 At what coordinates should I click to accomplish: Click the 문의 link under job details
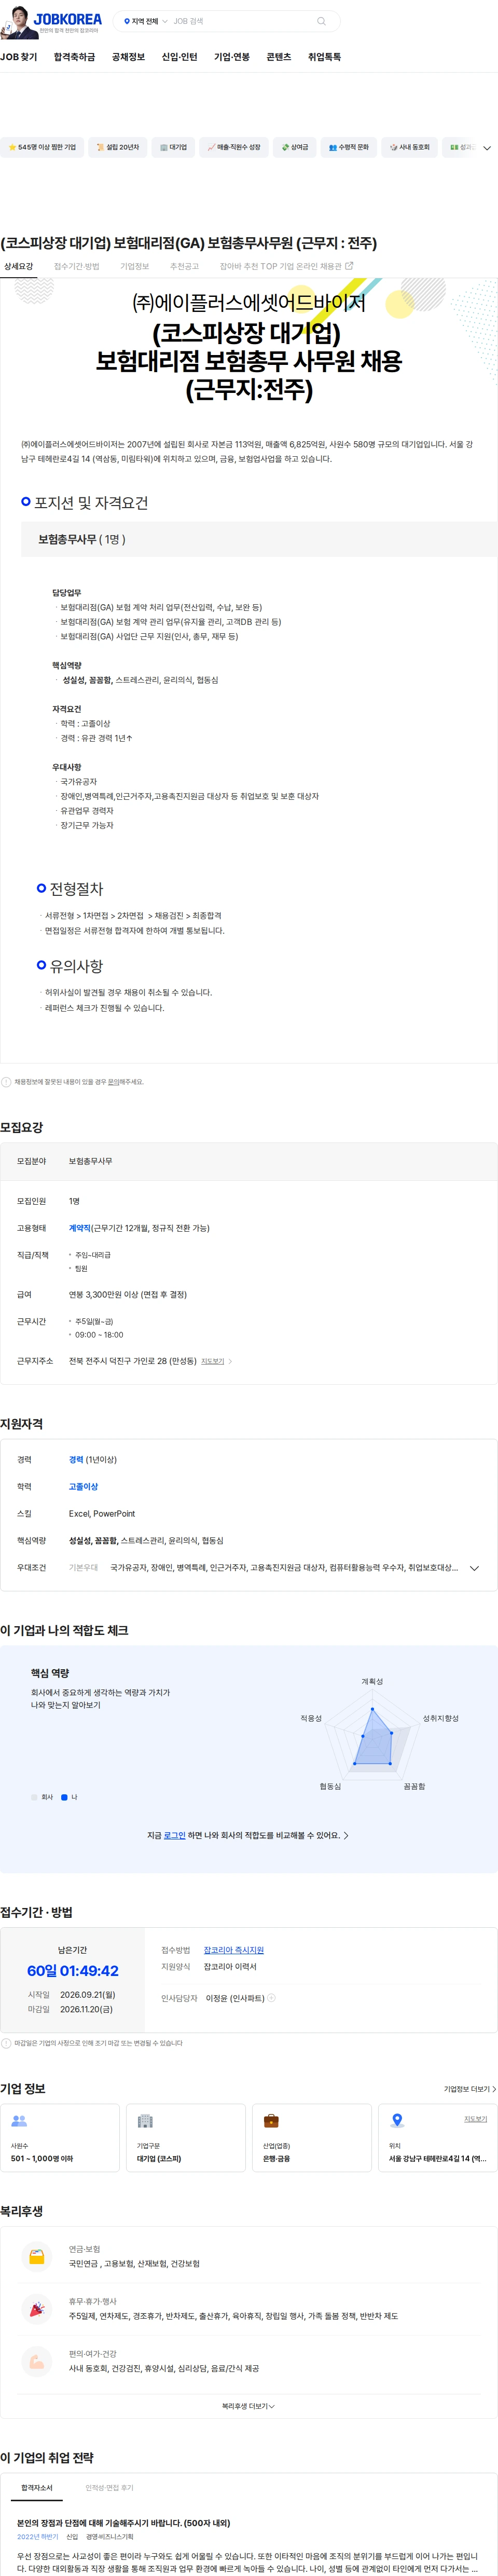tap(113, 1082)
